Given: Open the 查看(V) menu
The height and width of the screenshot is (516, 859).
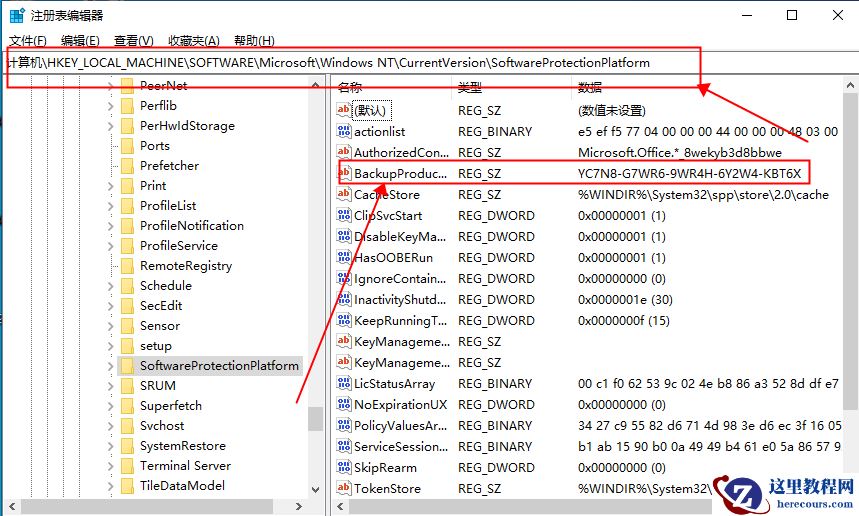Looking at the screenshot, I should pyautogui.click(x=134, y=41).
